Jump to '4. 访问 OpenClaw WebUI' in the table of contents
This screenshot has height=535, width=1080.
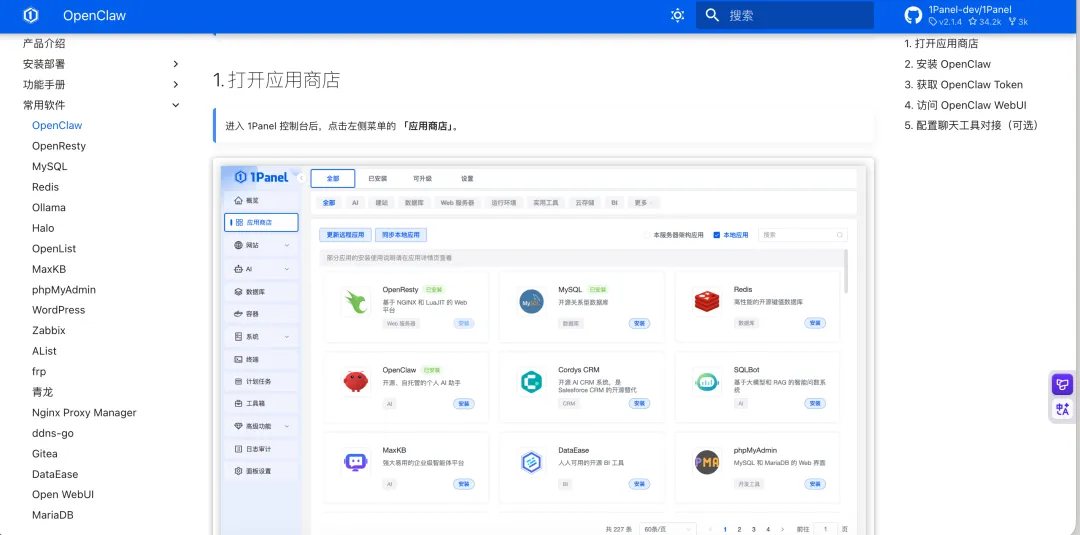pos(966,105)
